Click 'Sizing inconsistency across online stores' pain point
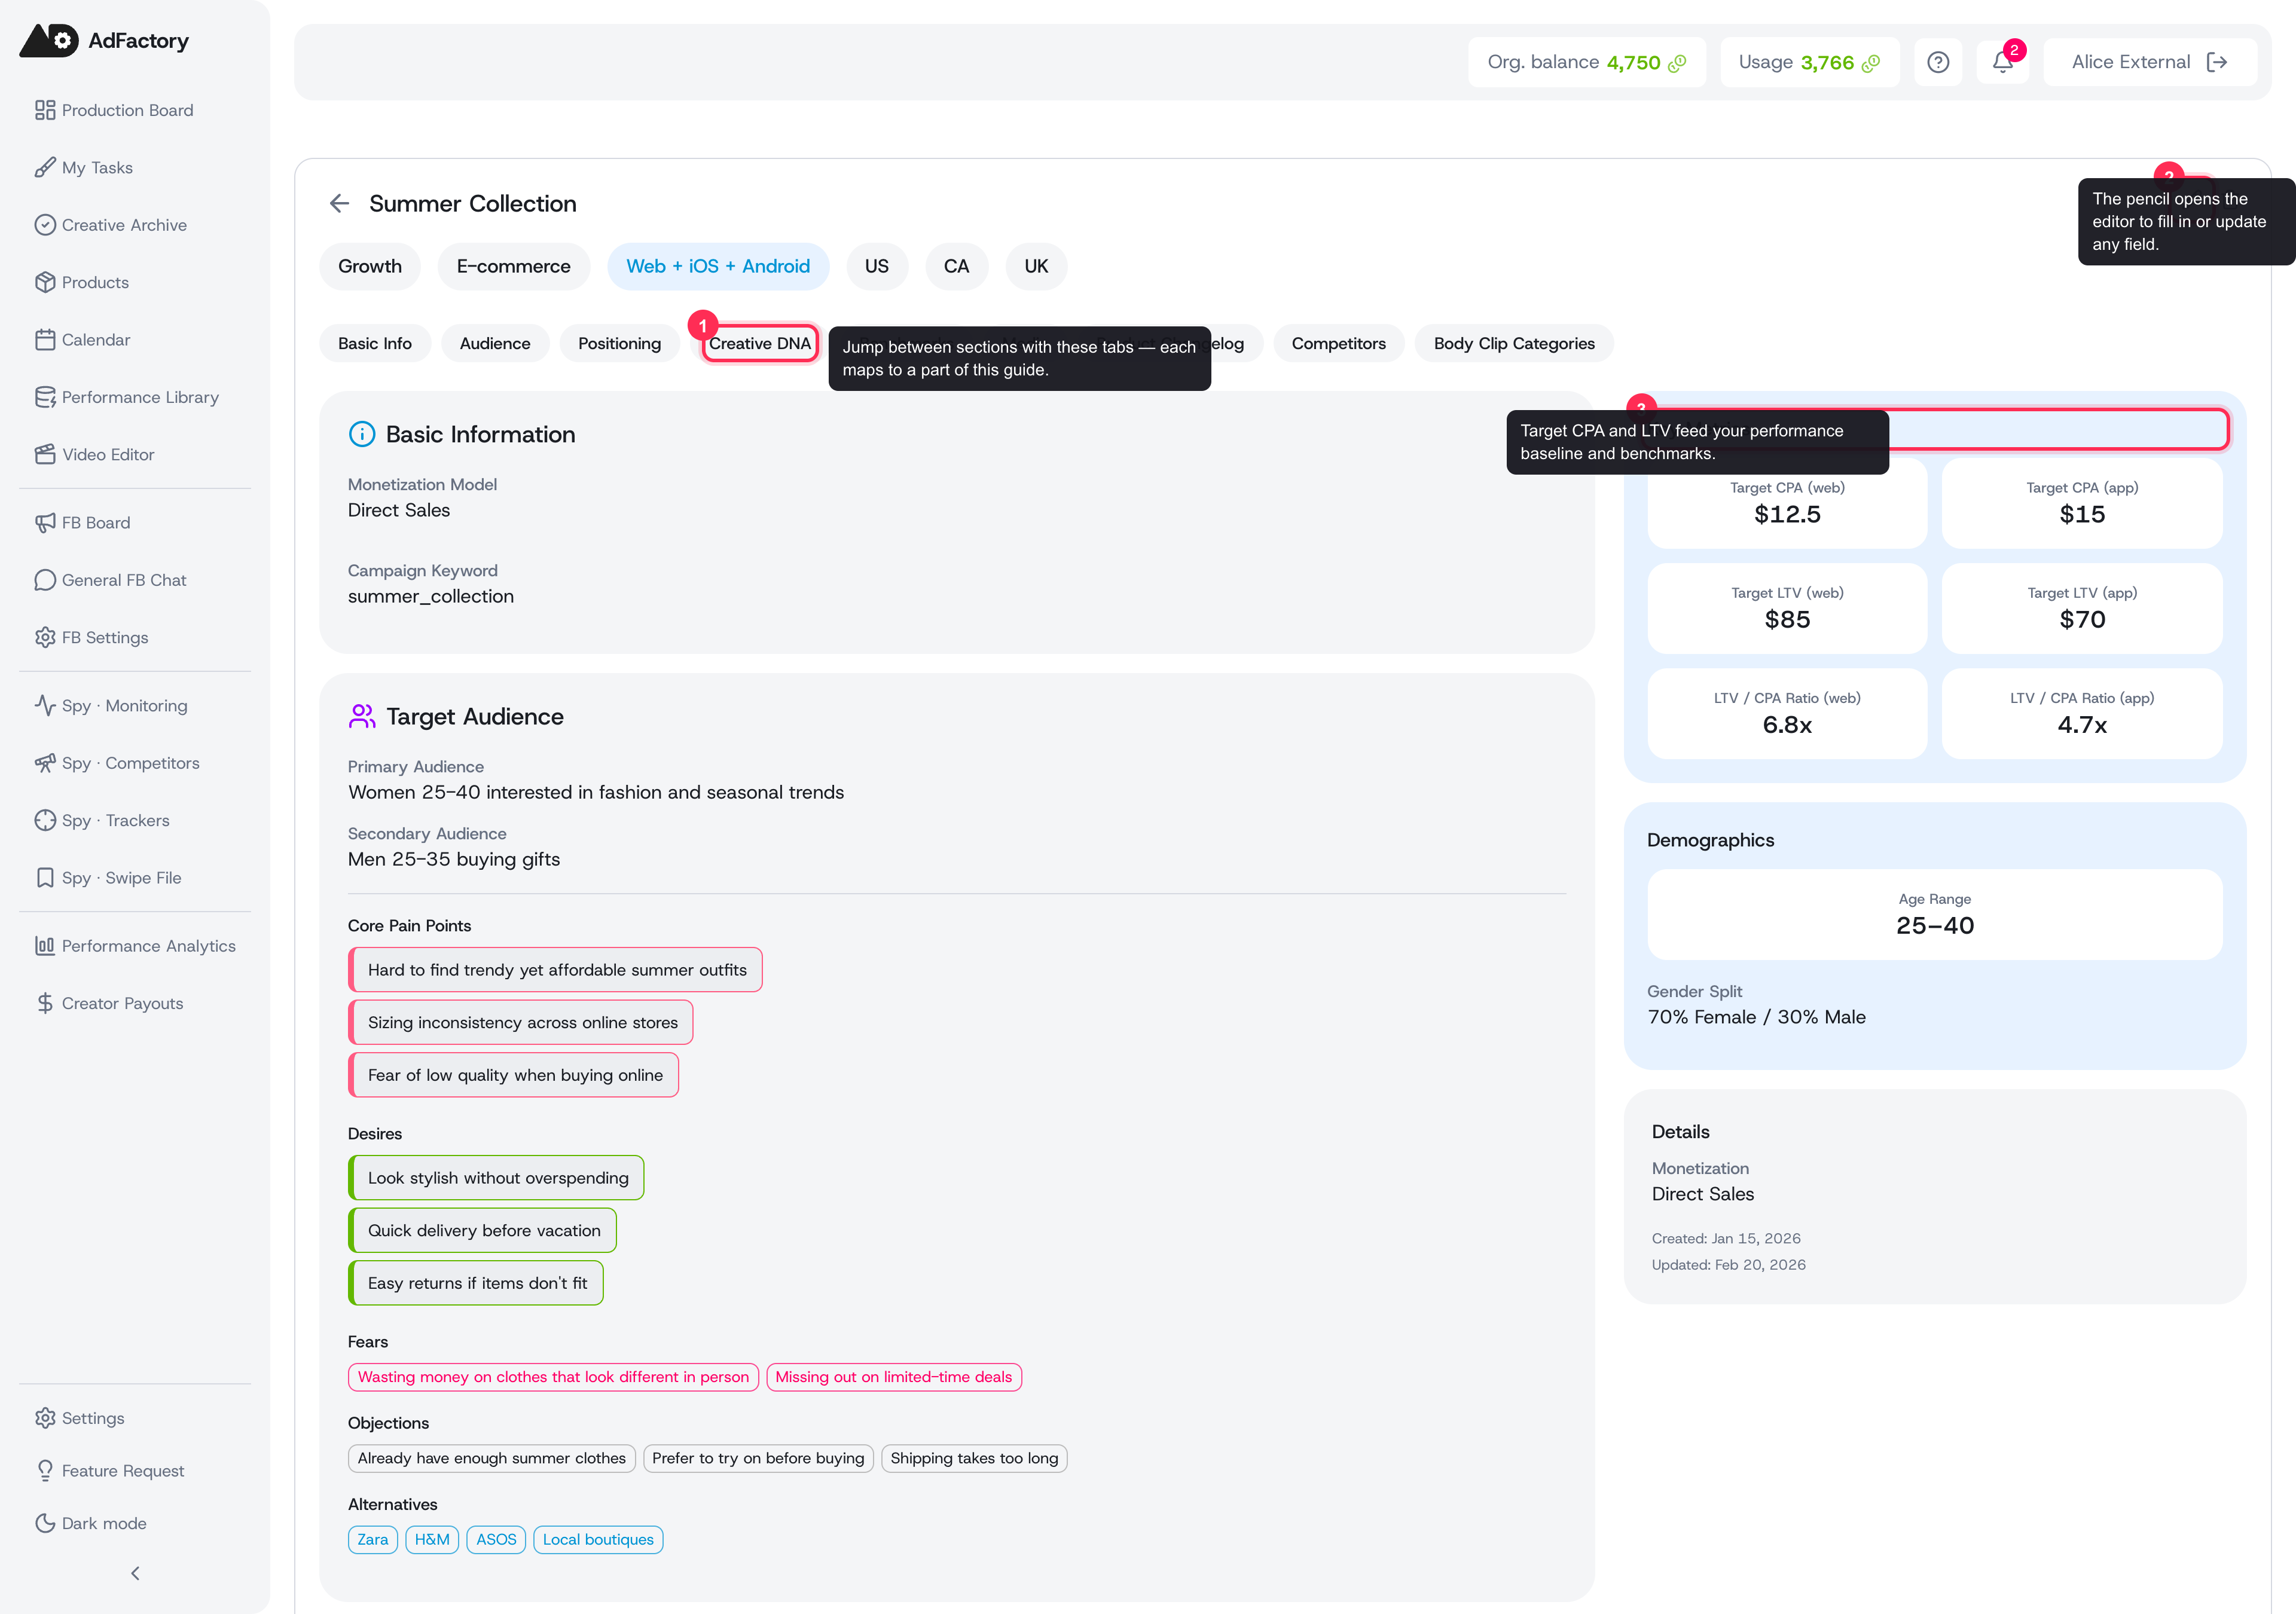2296x1614 pixels. 520,1022
